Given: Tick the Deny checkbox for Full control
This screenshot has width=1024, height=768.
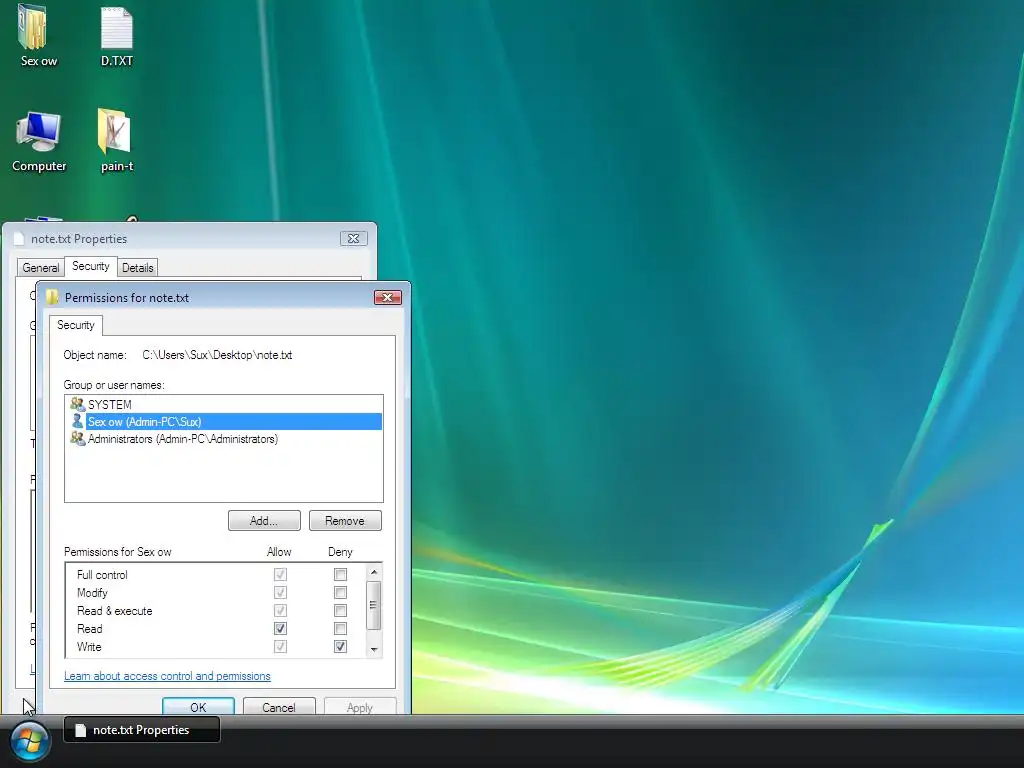Looking at the screenshot, I should point(340,575).
